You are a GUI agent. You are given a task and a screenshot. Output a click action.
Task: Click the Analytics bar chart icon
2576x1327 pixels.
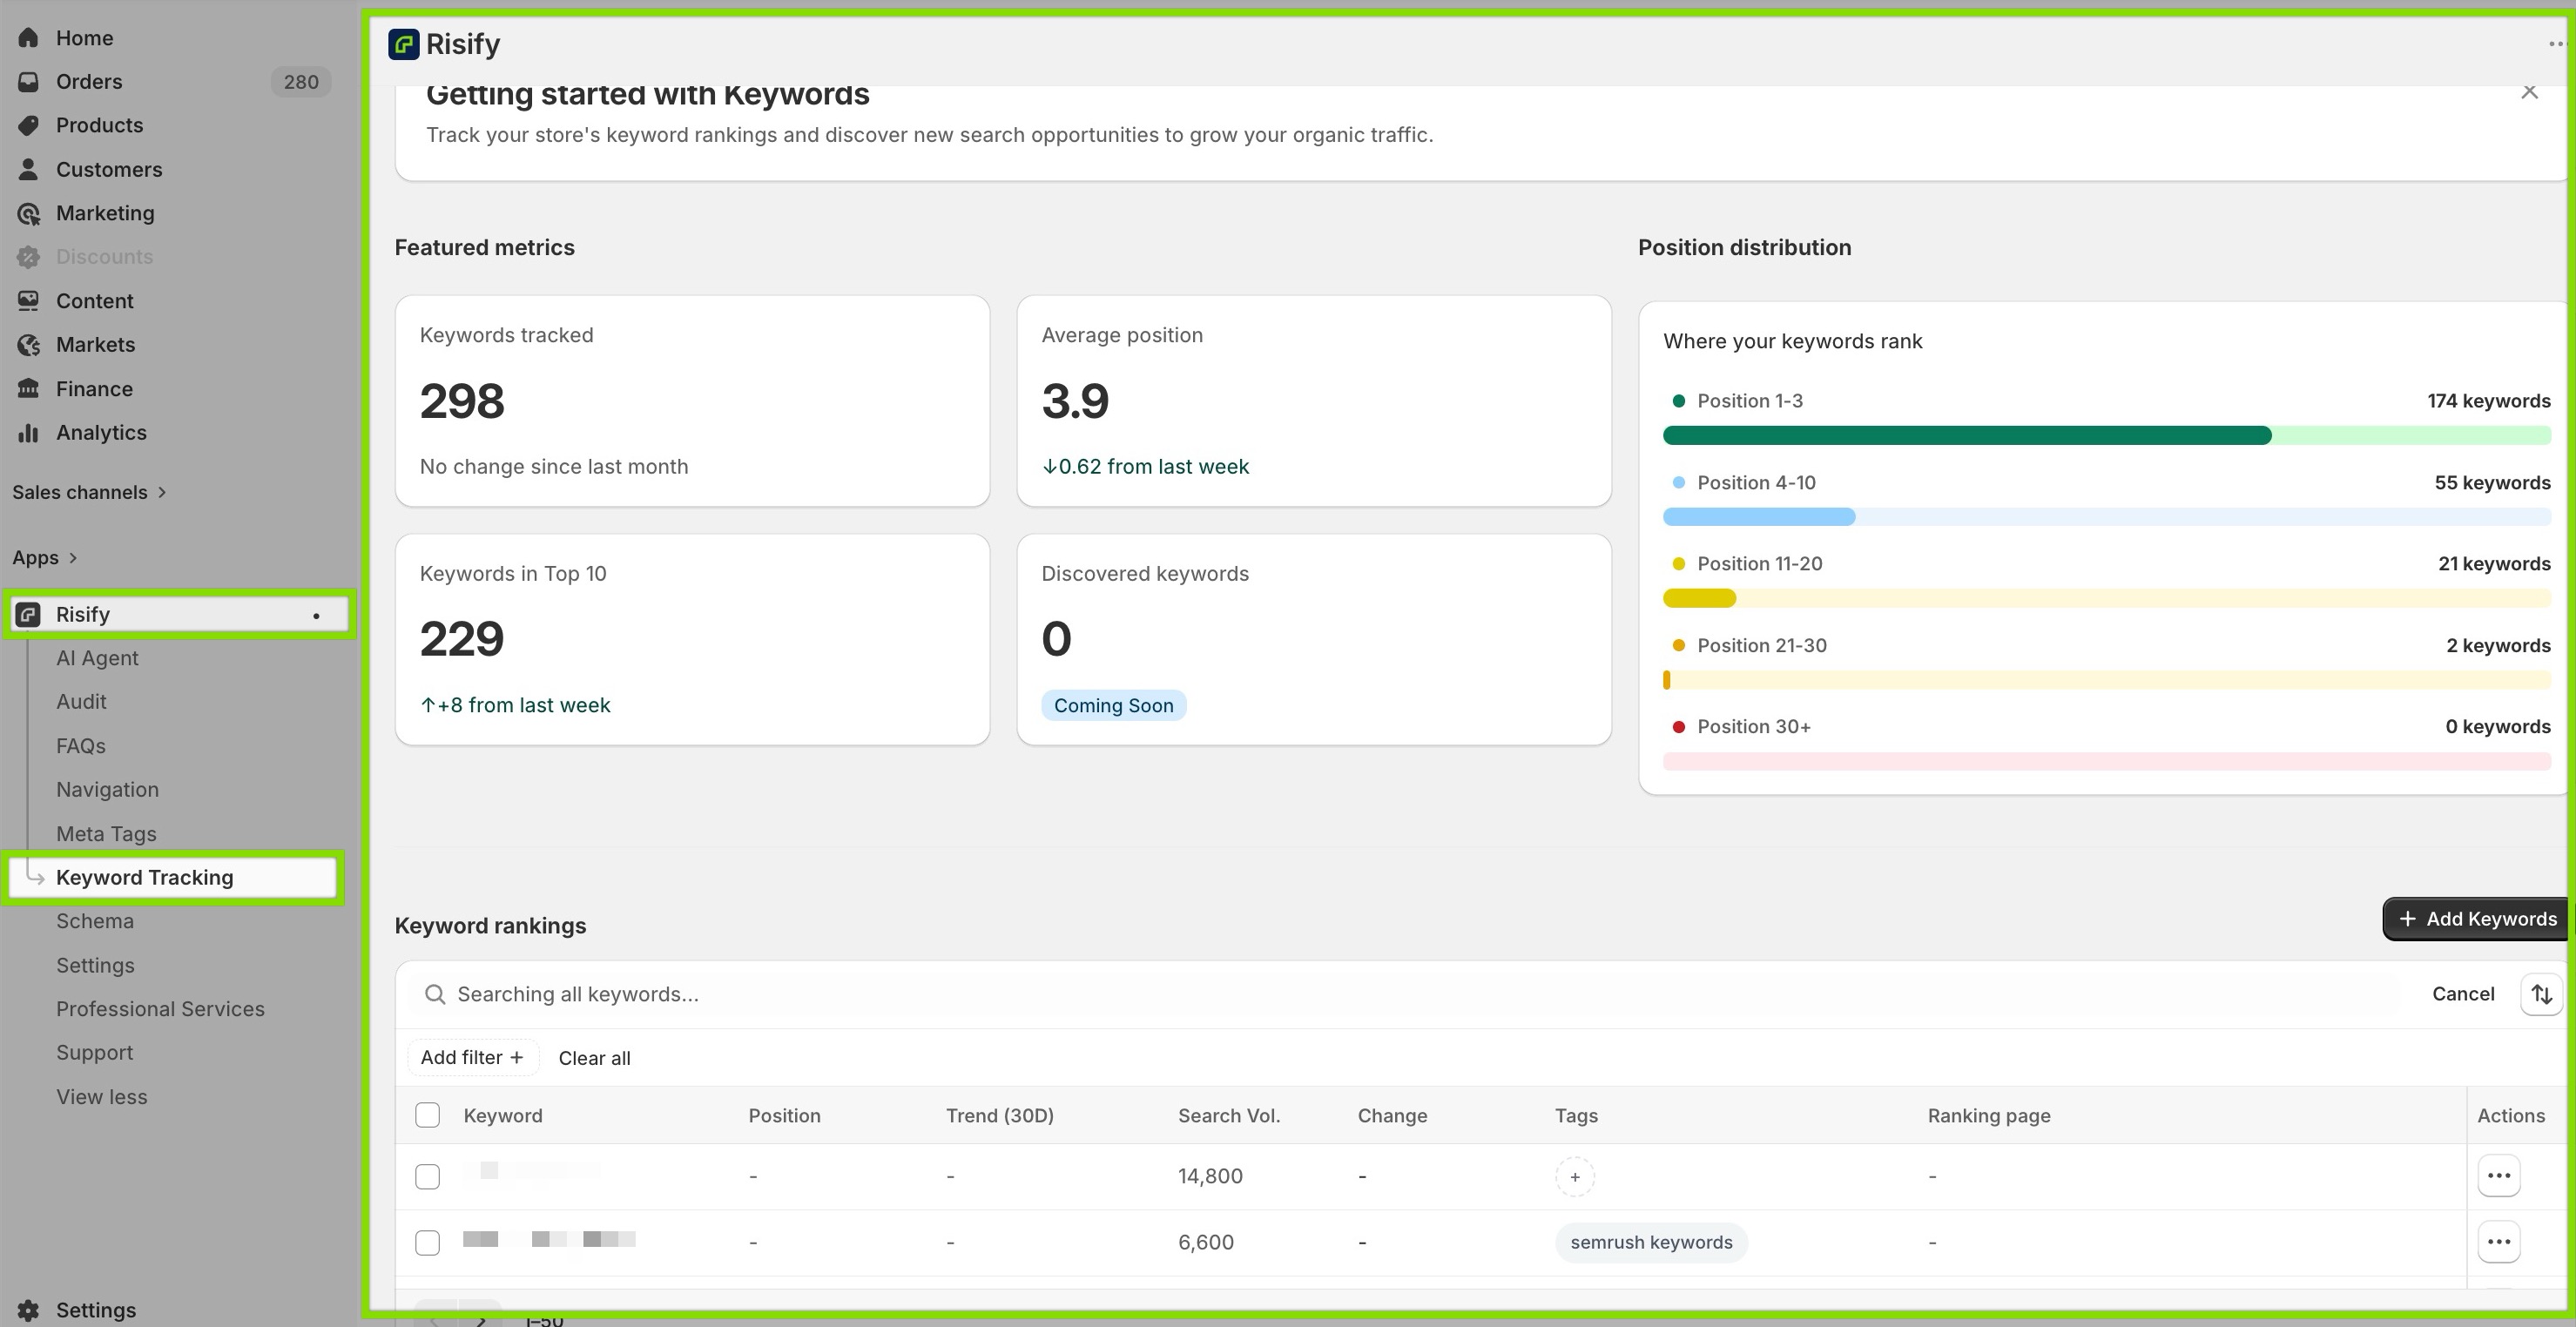pyautogui.click(x=28, y=433)
